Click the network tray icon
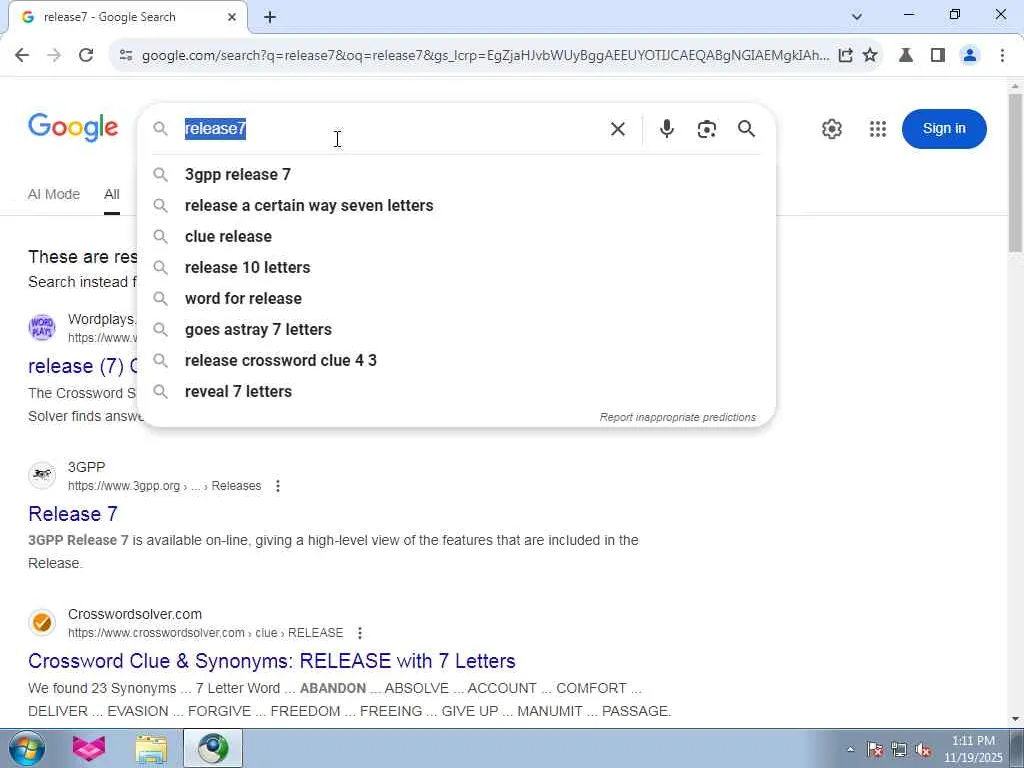 point(899,749)
